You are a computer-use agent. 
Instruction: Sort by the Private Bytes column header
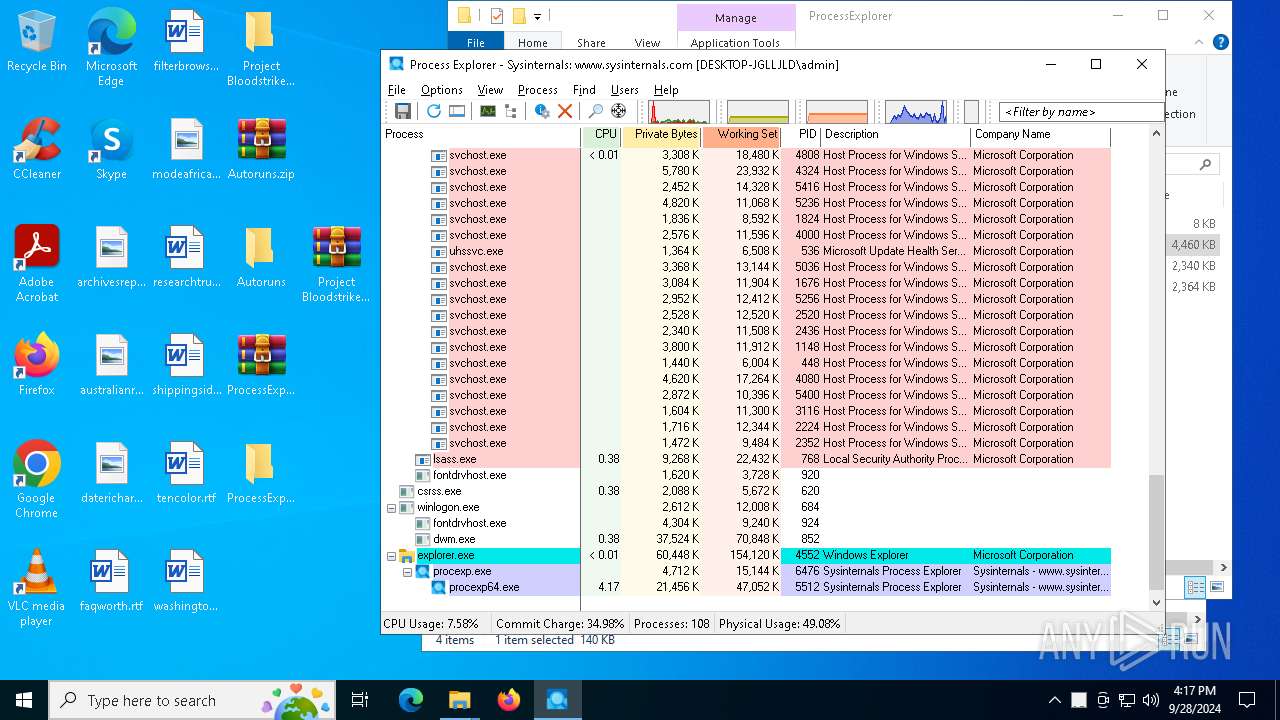(662, 134)
